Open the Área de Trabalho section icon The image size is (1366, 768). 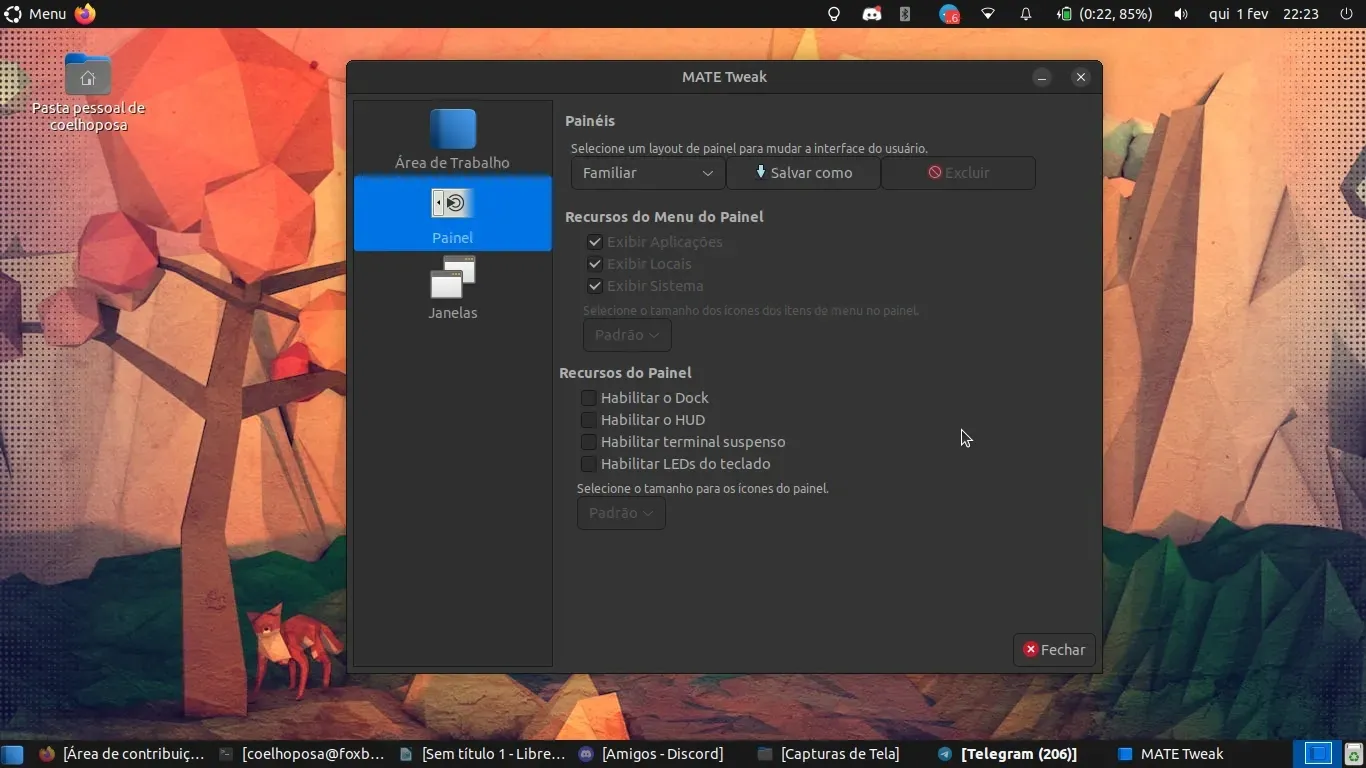tap(452, 130)
